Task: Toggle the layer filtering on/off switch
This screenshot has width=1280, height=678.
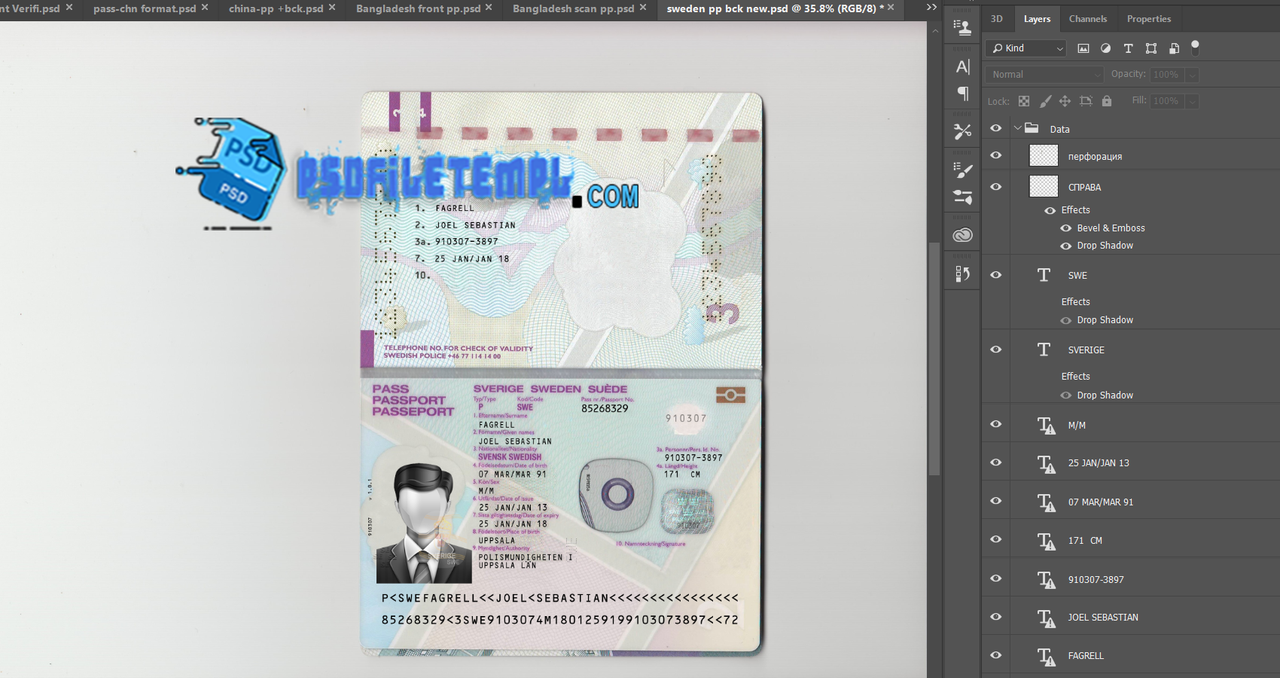Action: coord(1195,46)
